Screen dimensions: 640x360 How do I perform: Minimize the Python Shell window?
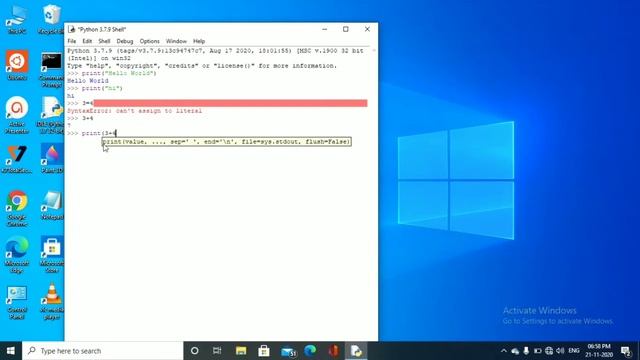click(324, 29)
